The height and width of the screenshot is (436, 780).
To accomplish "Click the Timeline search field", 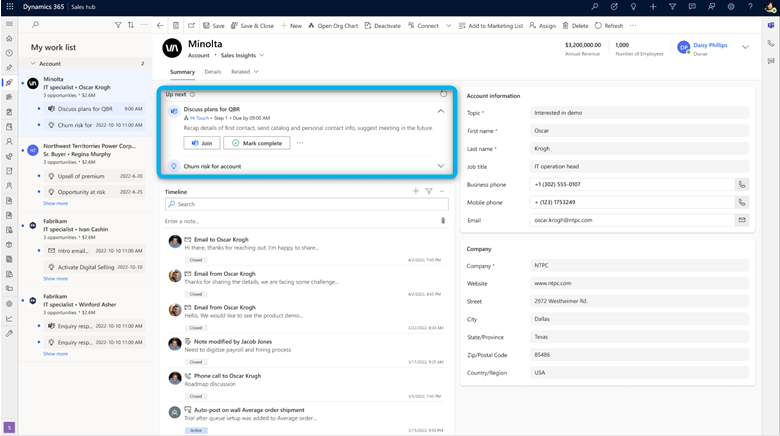I will pyautogui.click(x=306, y=204).
